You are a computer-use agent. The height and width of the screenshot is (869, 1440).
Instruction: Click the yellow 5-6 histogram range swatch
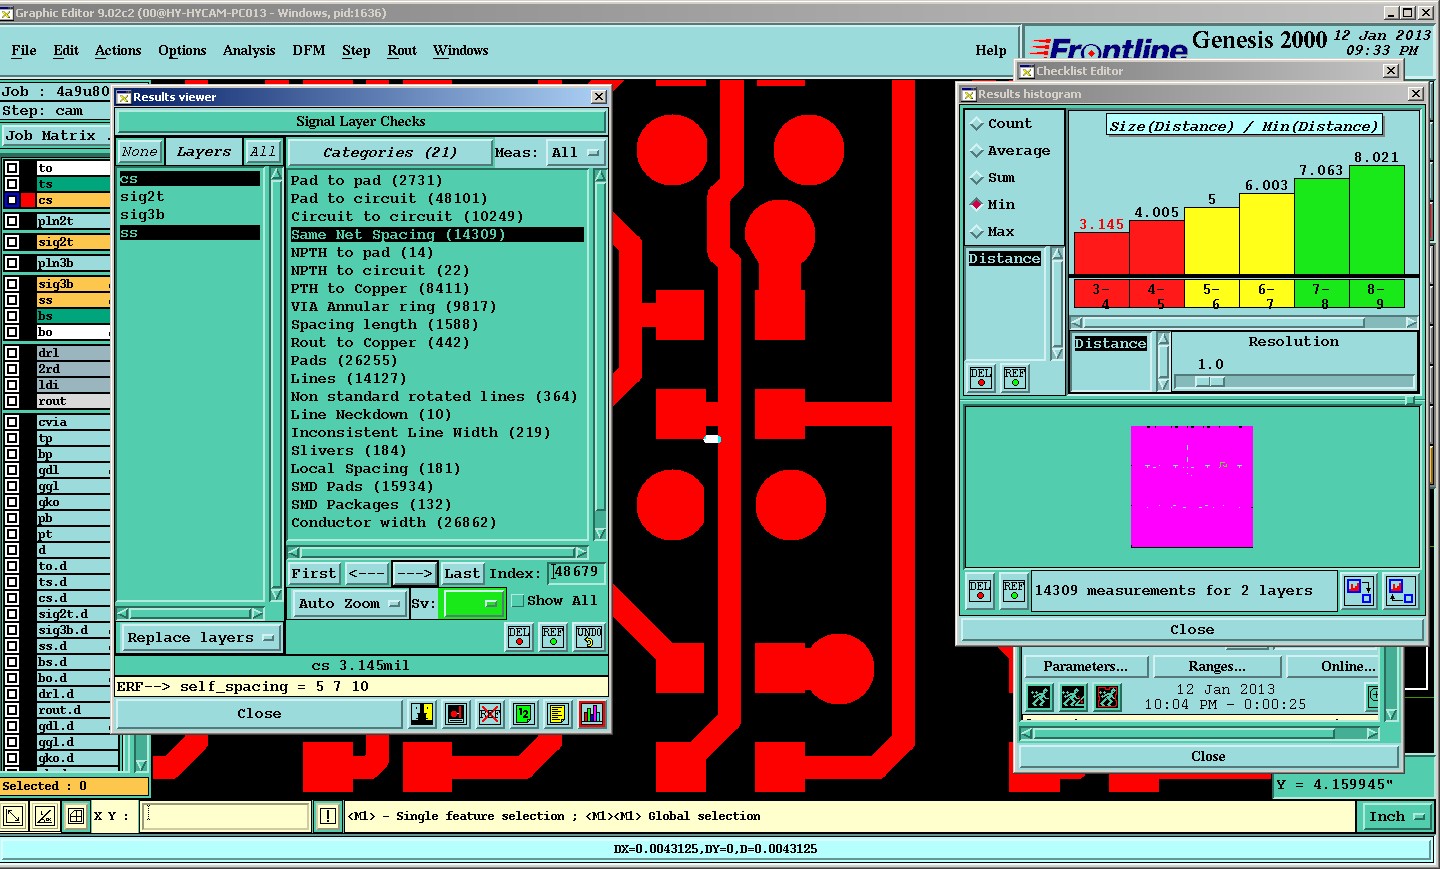point(1211,293)
